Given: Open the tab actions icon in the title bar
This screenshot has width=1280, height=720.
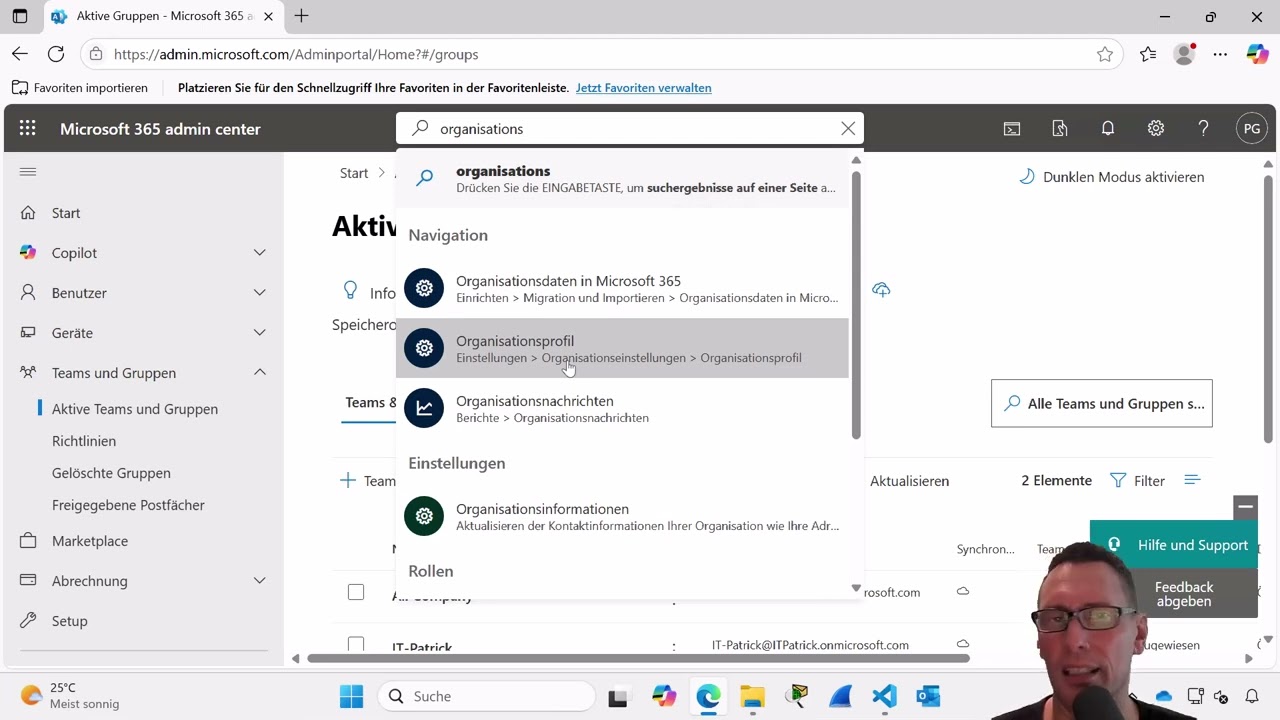Looking at the screenshot, I should coord(20,16).
